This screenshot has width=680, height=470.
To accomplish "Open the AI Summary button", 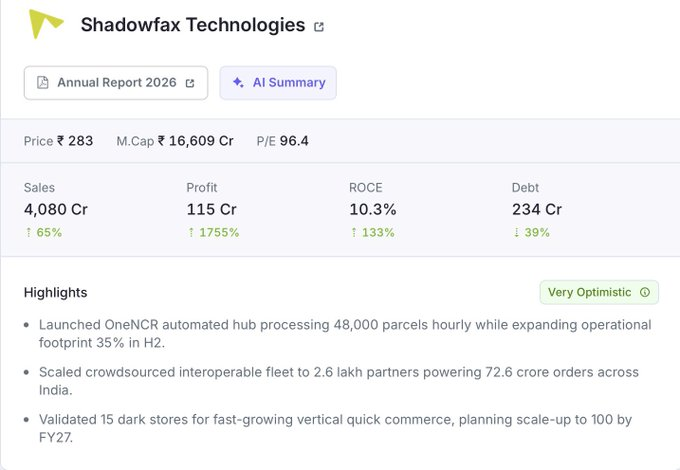I will pos(278,83).
